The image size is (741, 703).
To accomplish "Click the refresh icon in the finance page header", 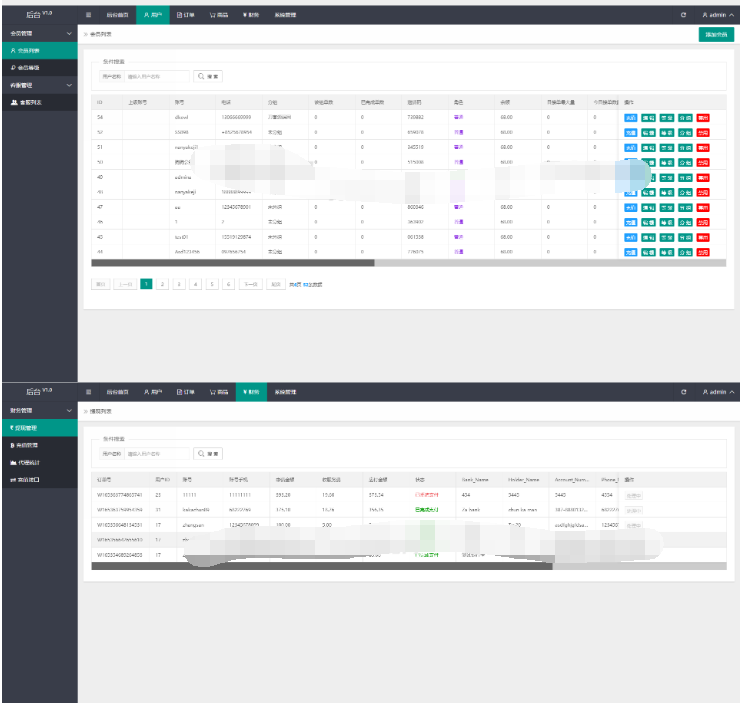I will pos(683,393).
